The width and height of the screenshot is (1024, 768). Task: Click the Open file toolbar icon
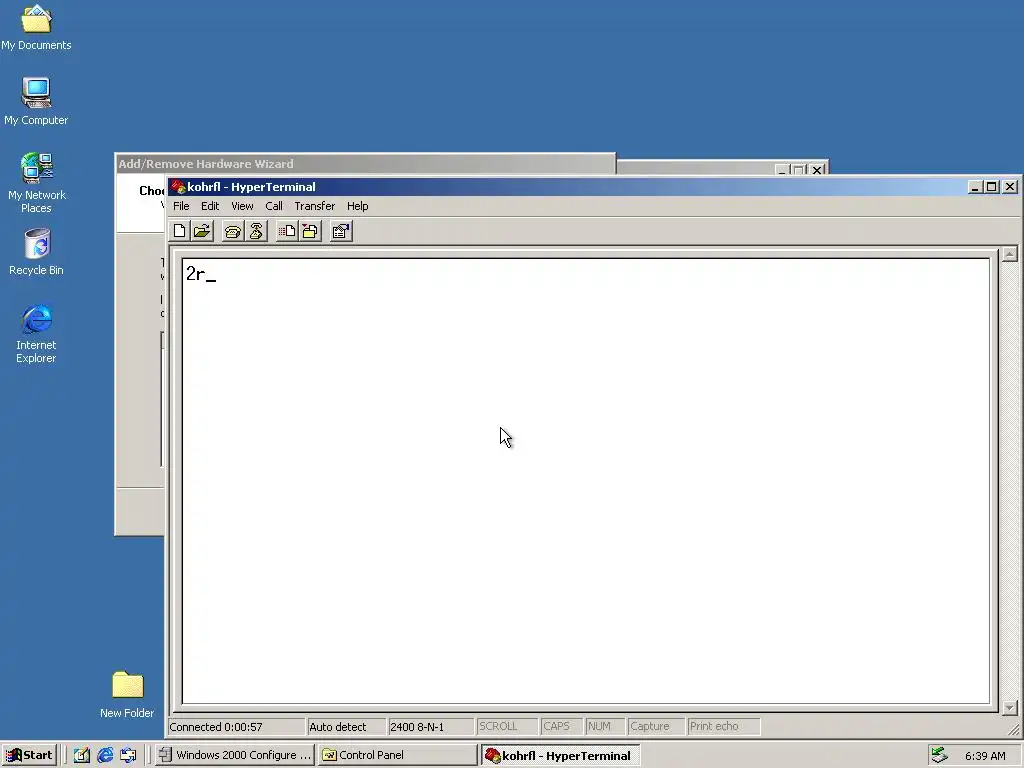[202, 231]
